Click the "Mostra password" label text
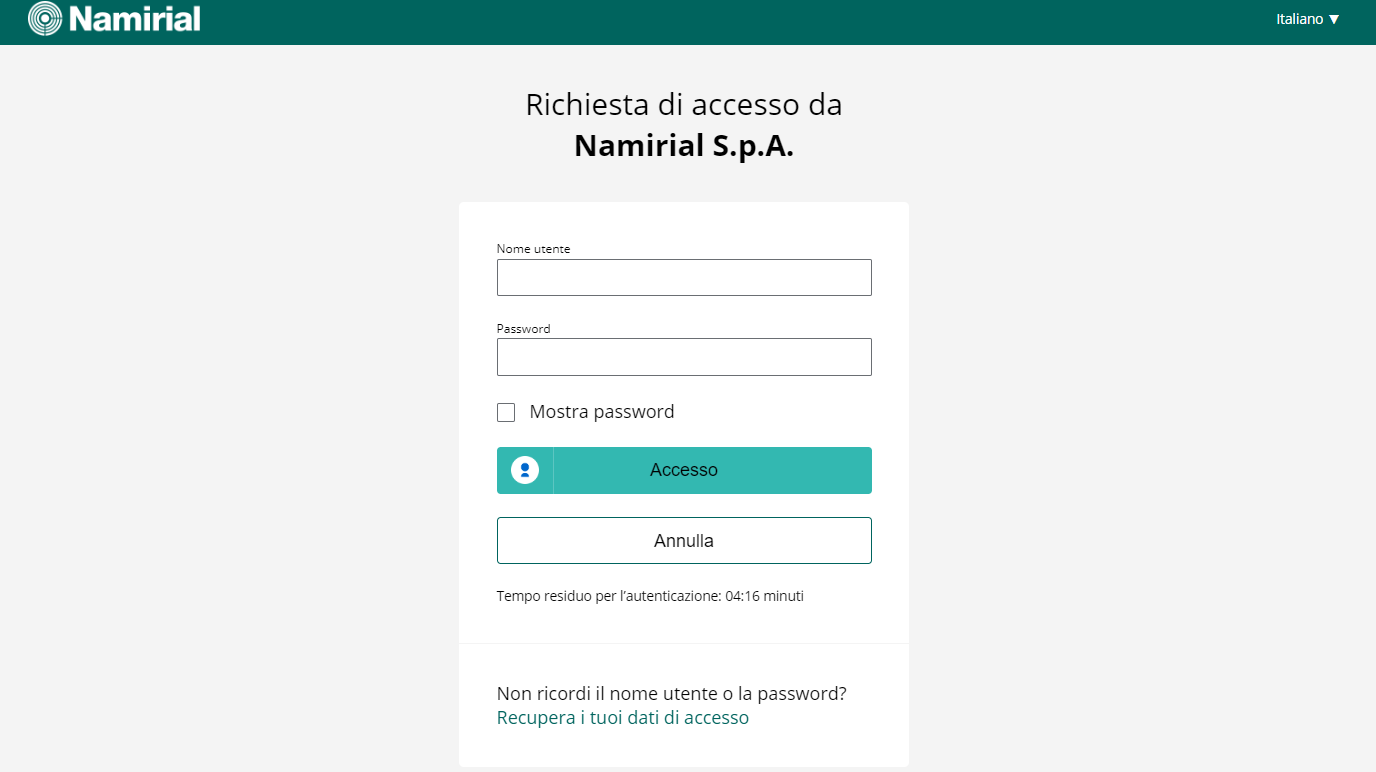The image size is (1376, 772). pyautogui.click(x=602, y=411)
